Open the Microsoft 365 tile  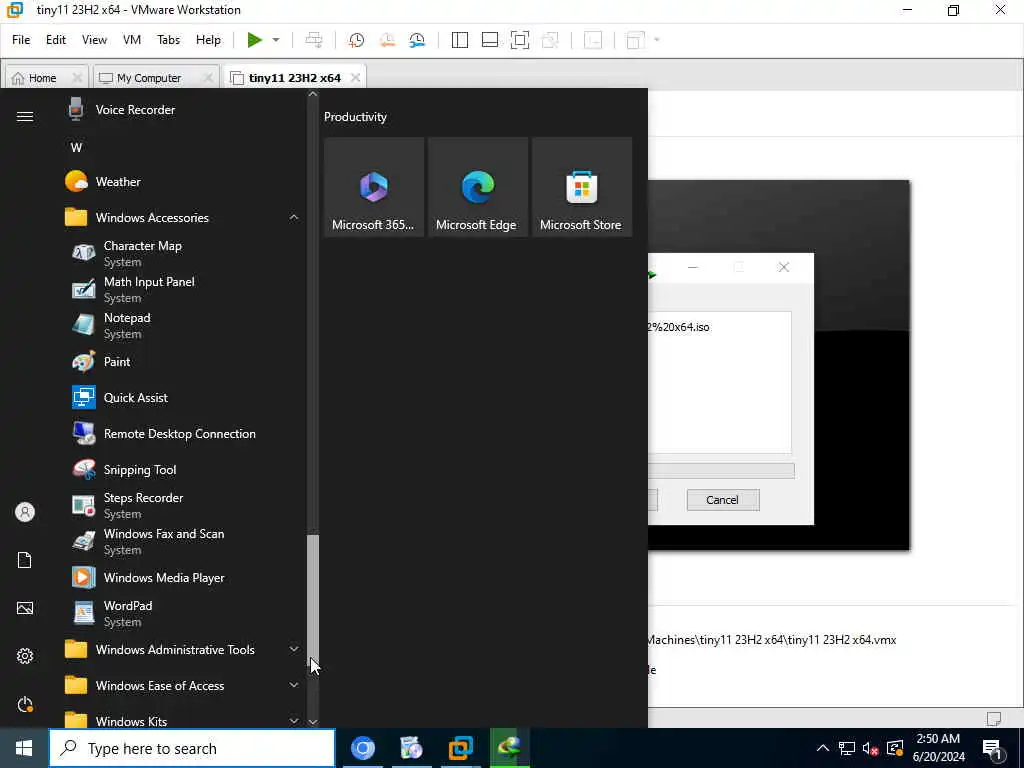tap(374, 186)
